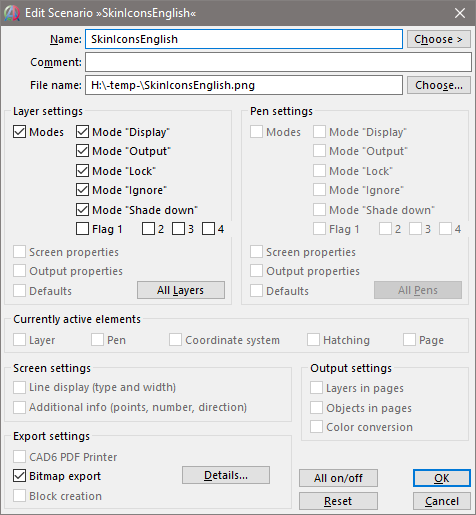Check layer Flag 3 checkbox
The height and width of the screenshot is (515, 476).
point(178,229)
